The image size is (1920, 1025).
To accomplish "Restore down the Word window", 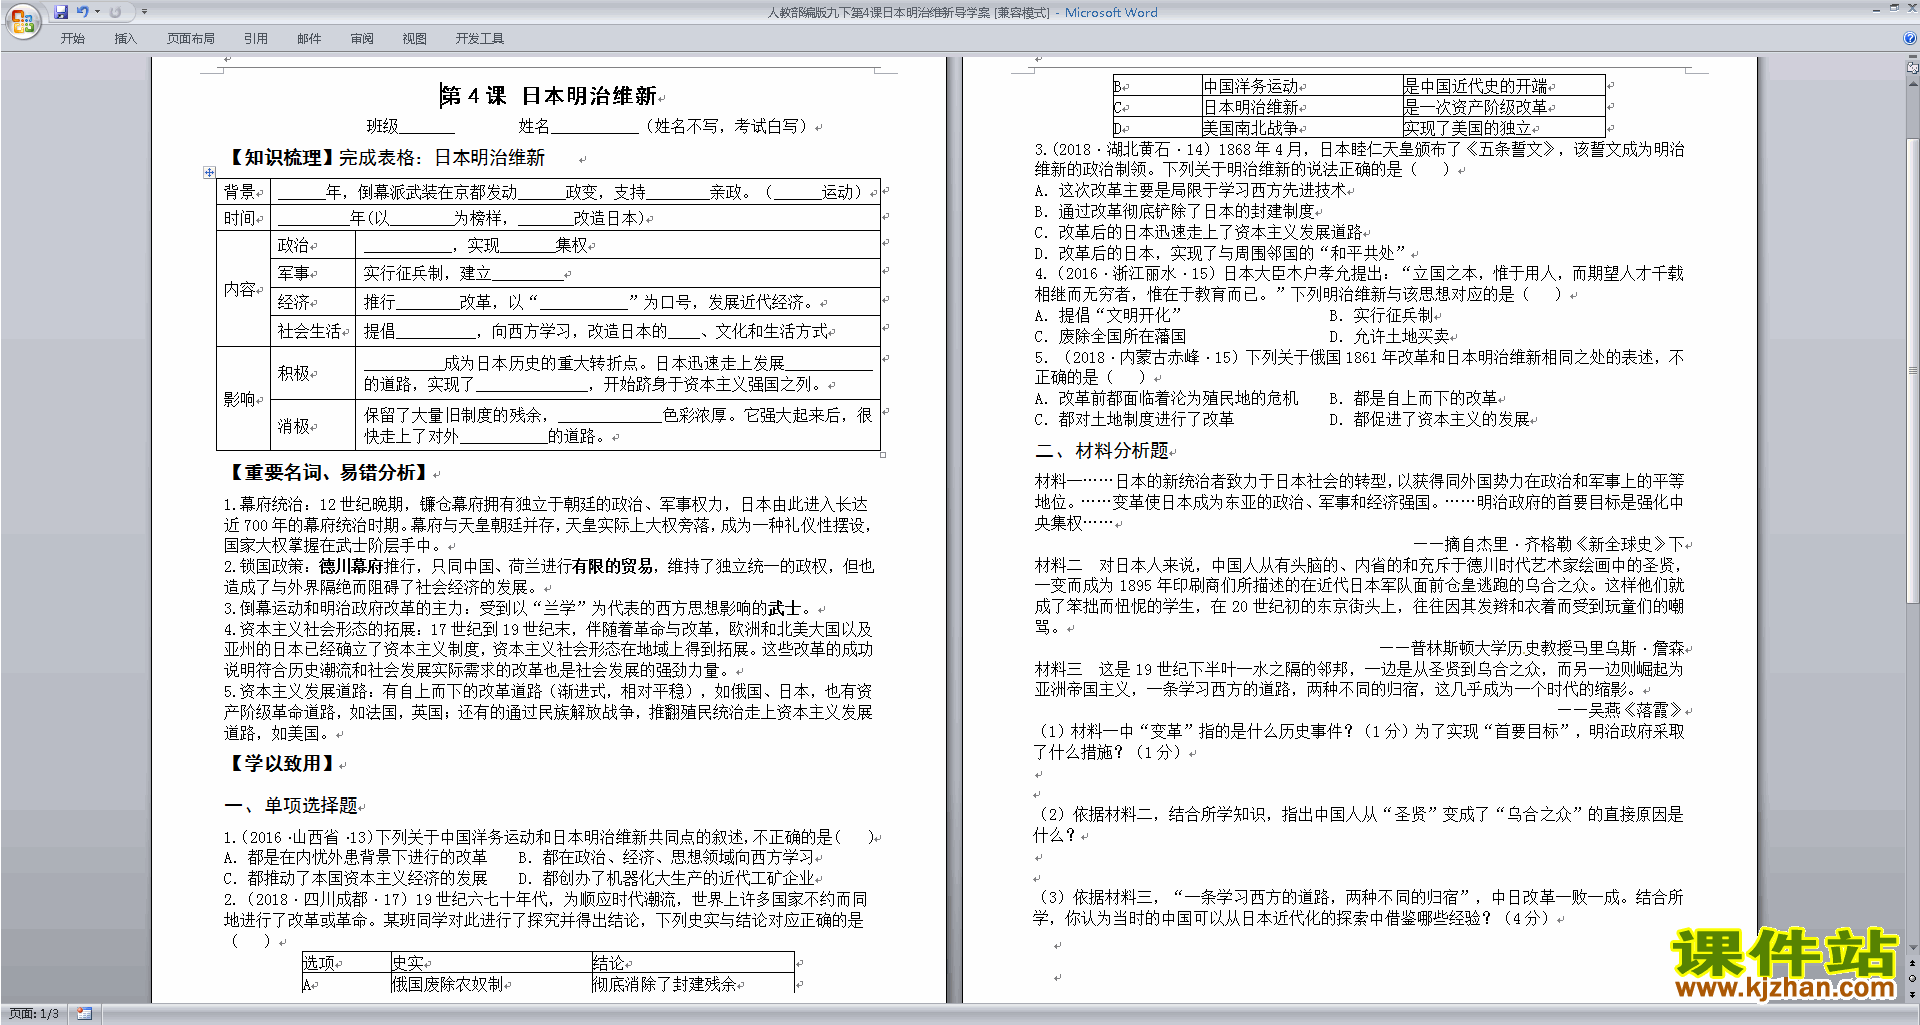I will tap(1894, 8).
